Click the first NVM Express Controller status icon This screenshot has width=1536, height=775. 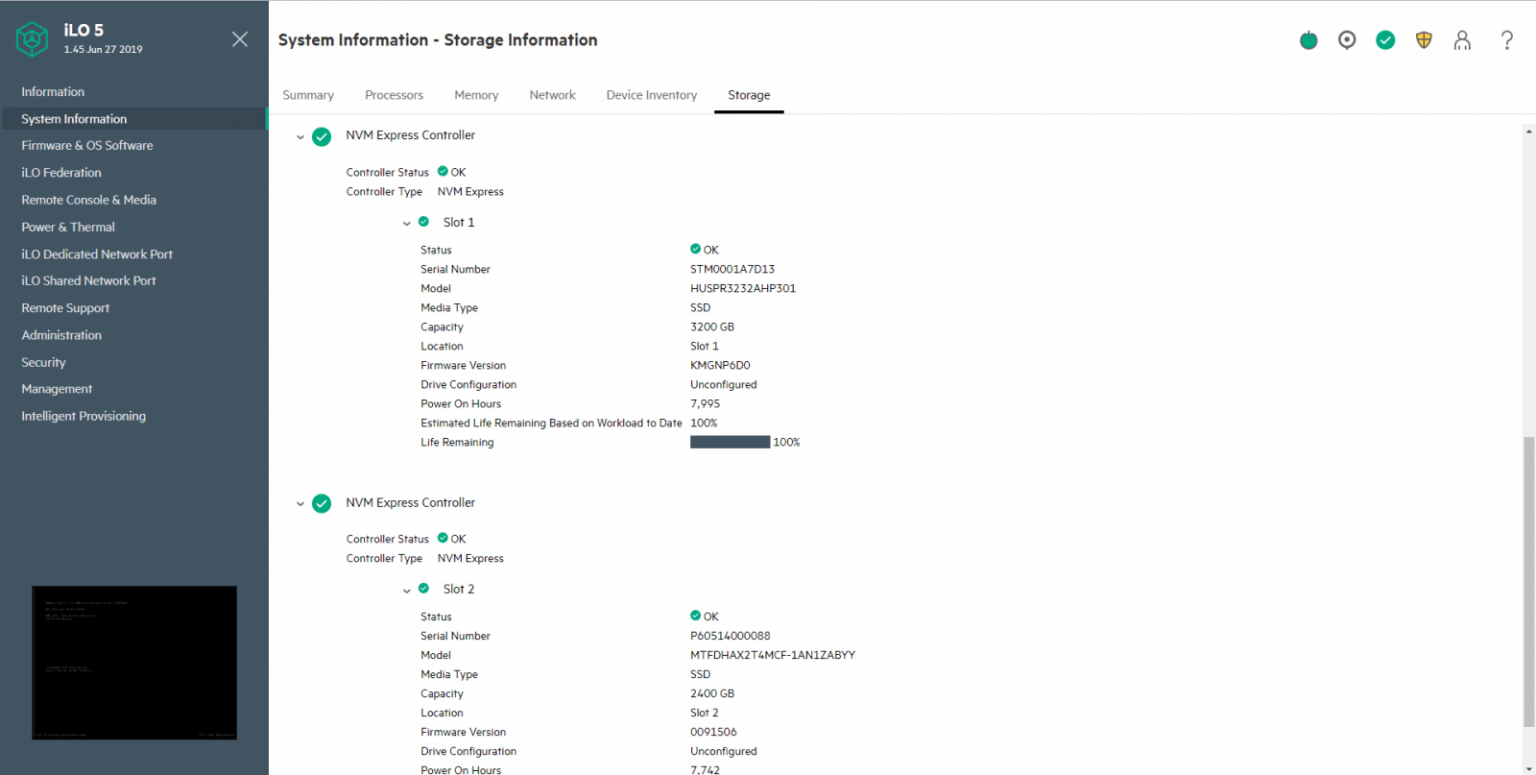click(x=321, y=136)
